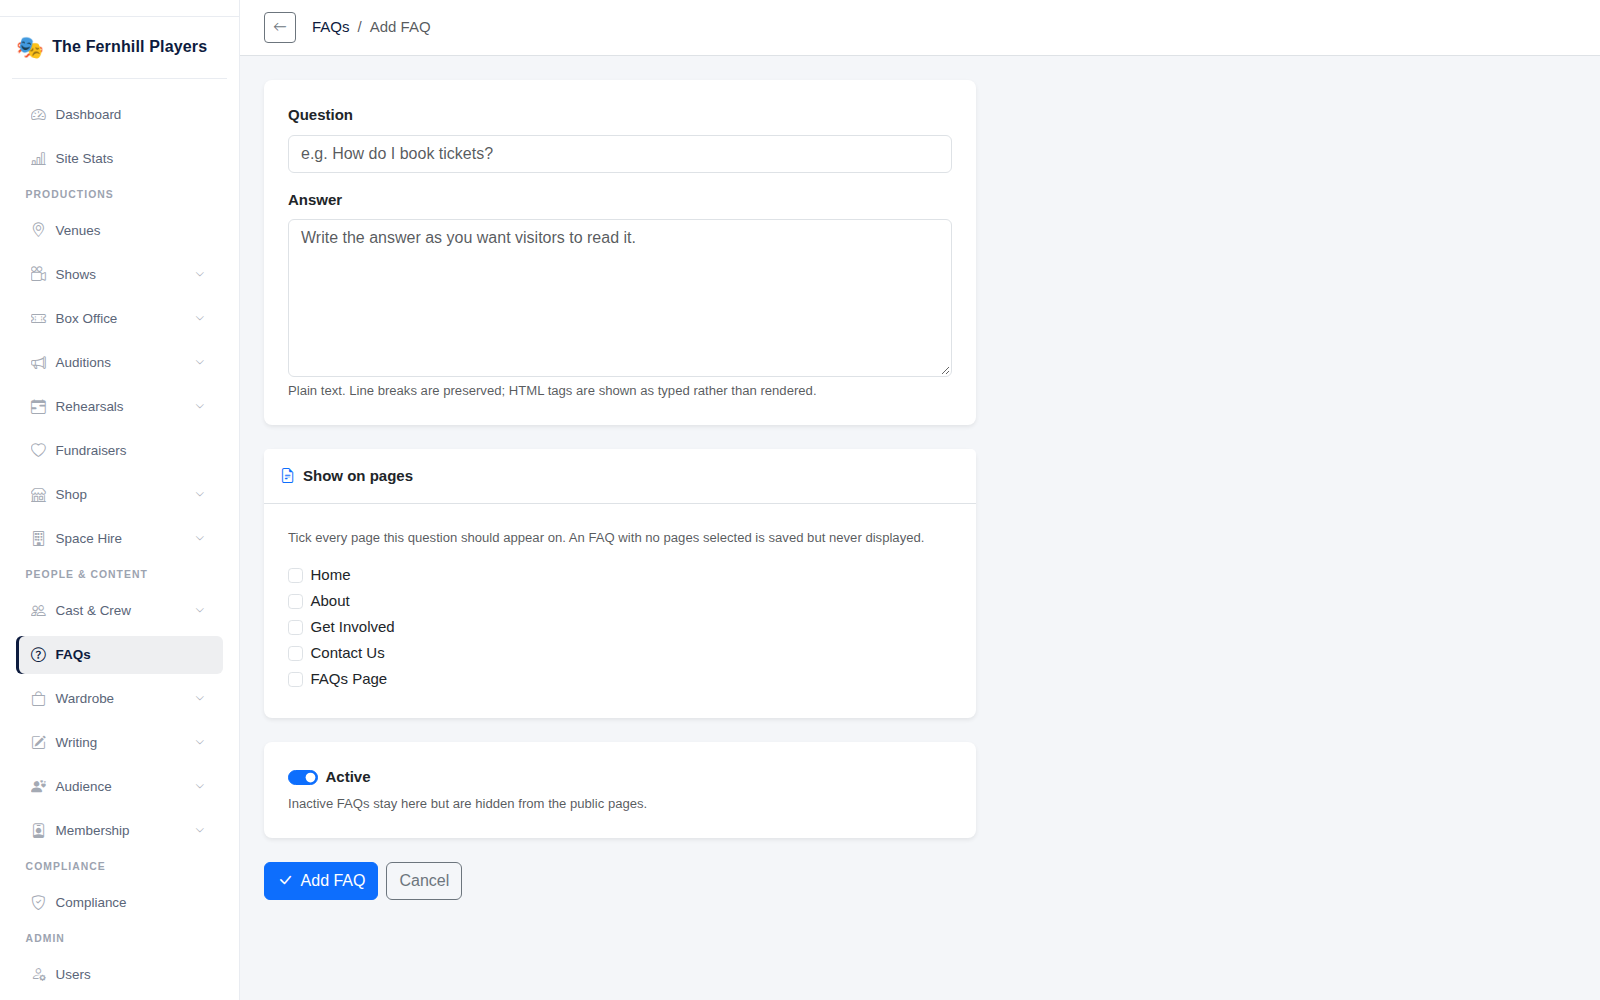
Task: Expand the Box Office chevron
Action: 200,319
